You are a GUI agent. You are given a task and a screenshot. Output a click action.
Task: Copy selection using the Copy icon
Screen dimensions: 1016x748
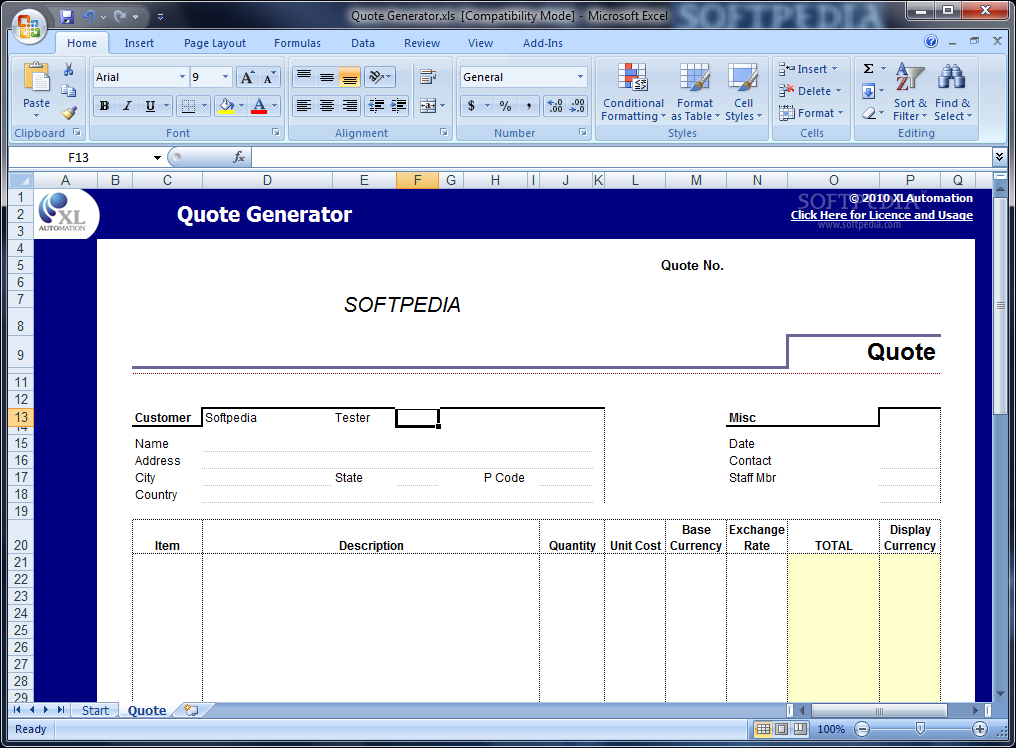click(x=69, y=91)
